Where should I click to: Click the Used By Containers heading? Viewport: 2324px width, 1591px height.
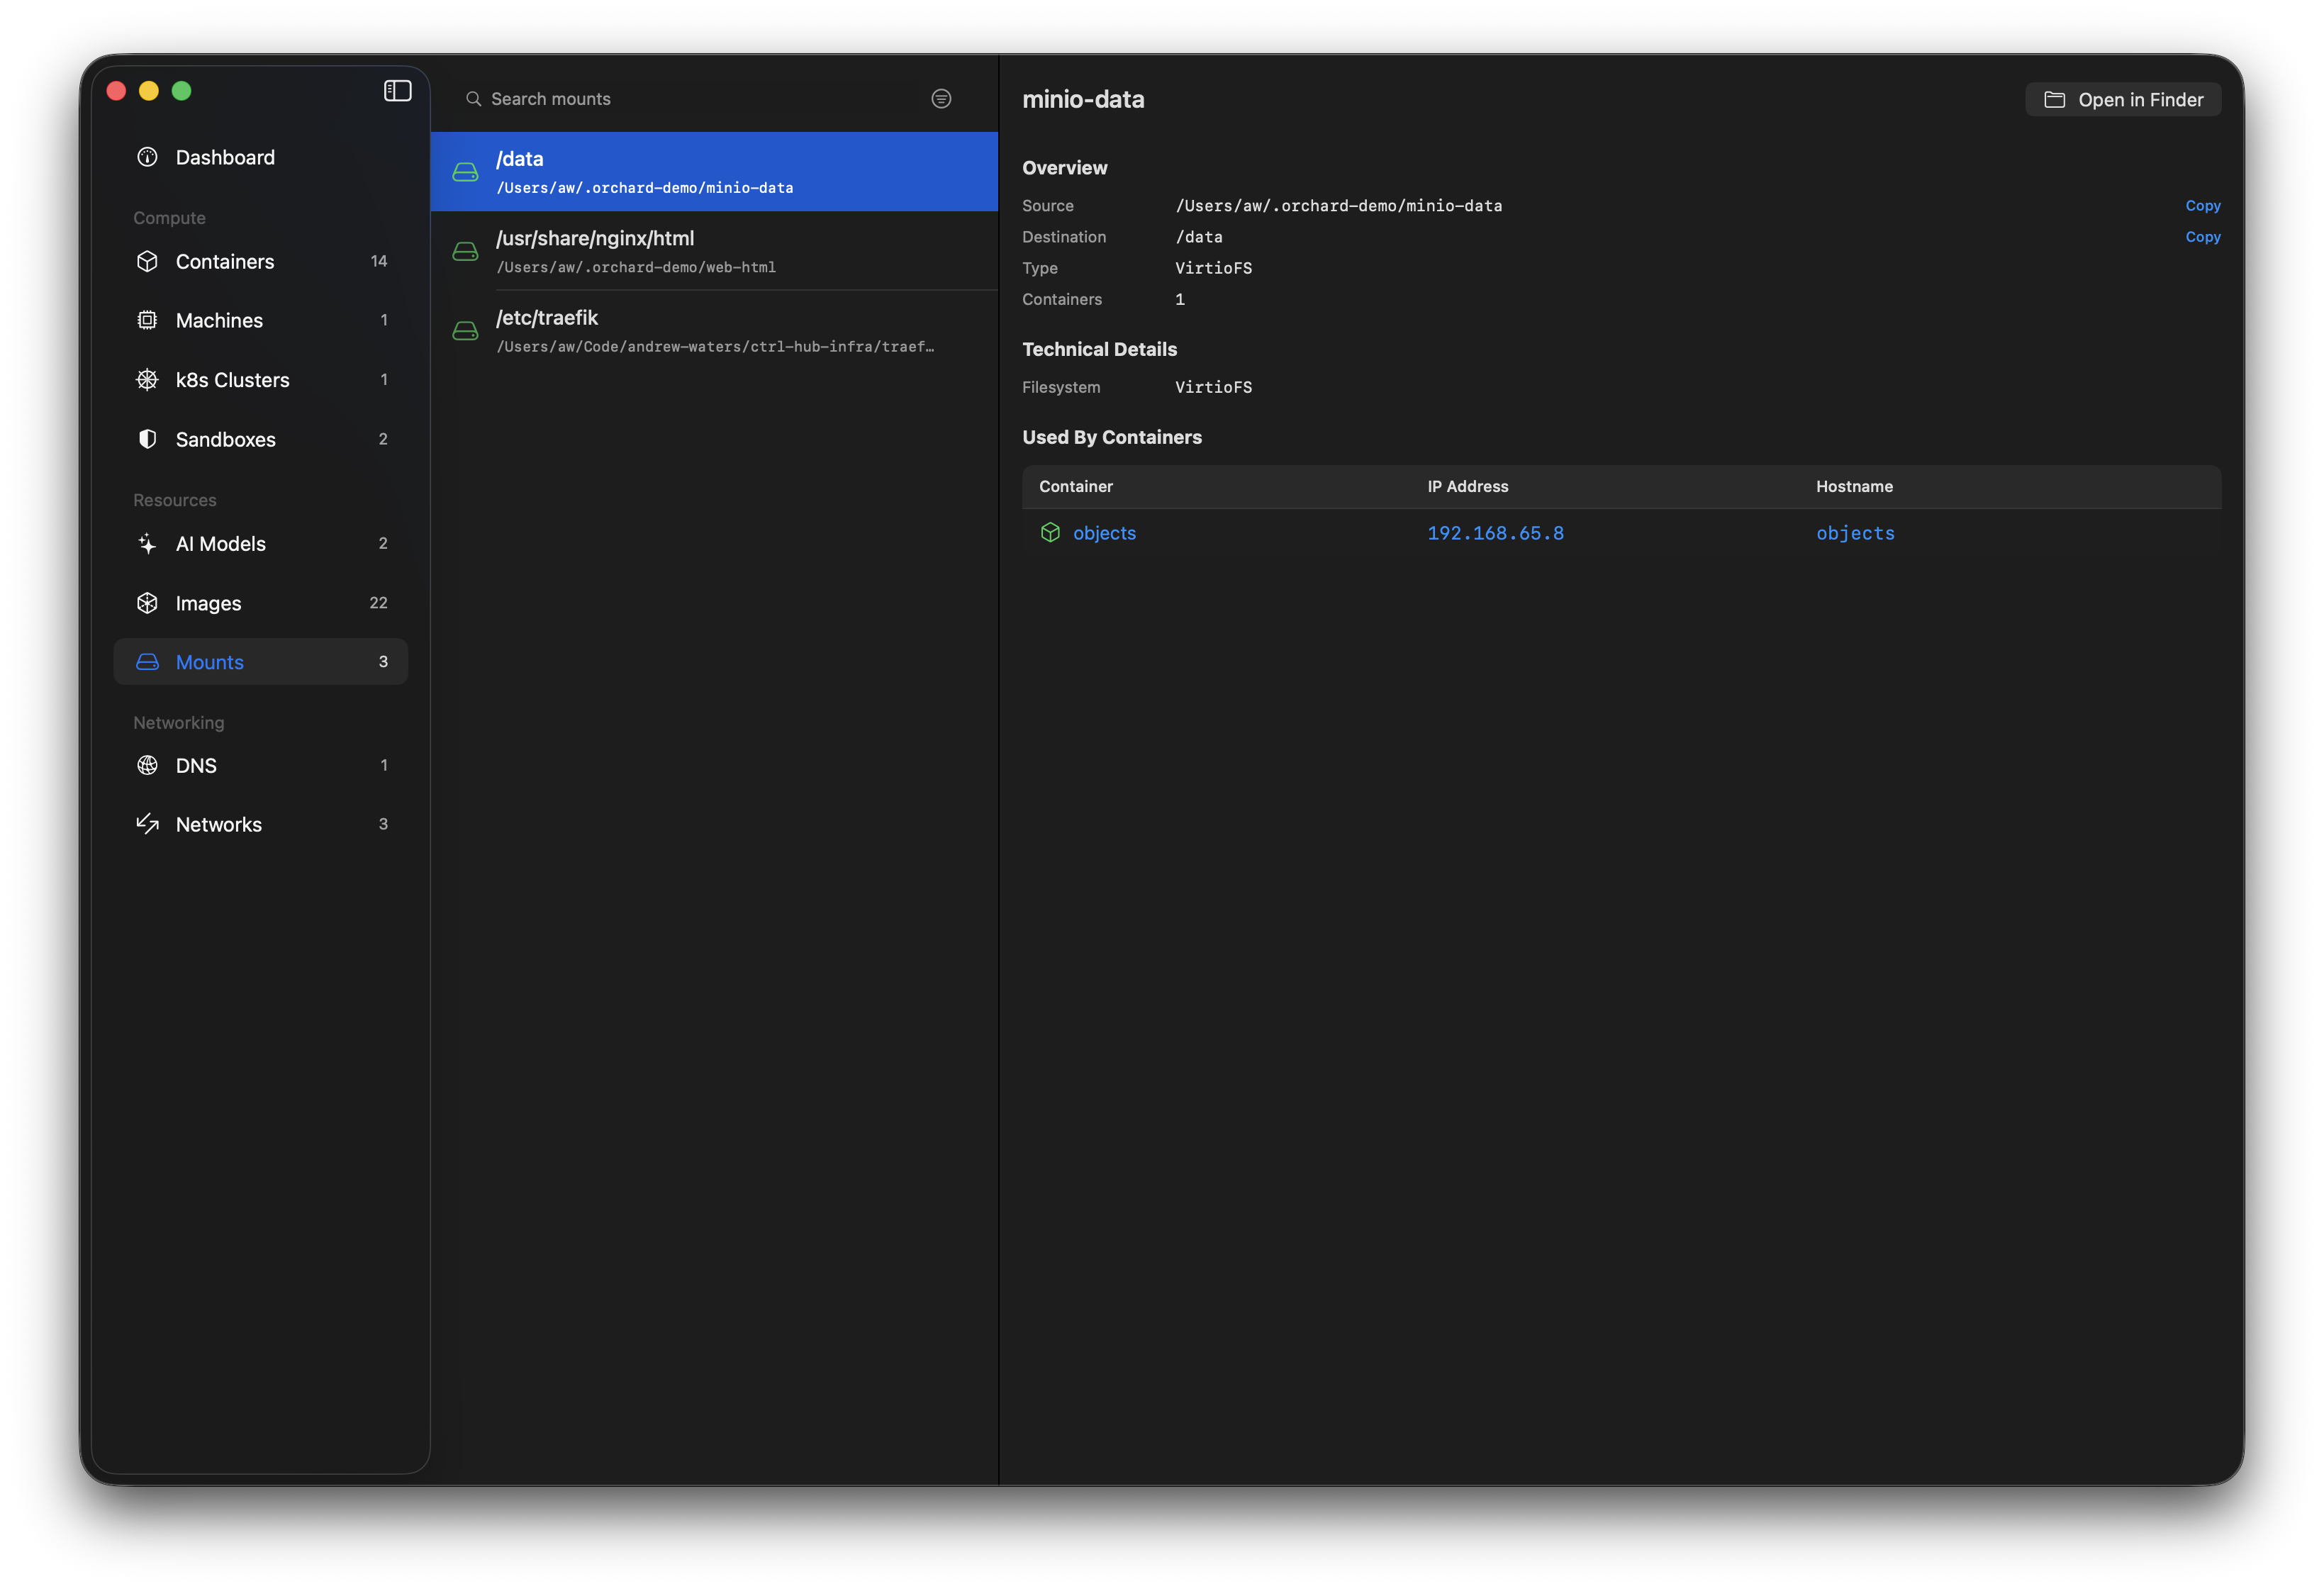coord(1112,437)
